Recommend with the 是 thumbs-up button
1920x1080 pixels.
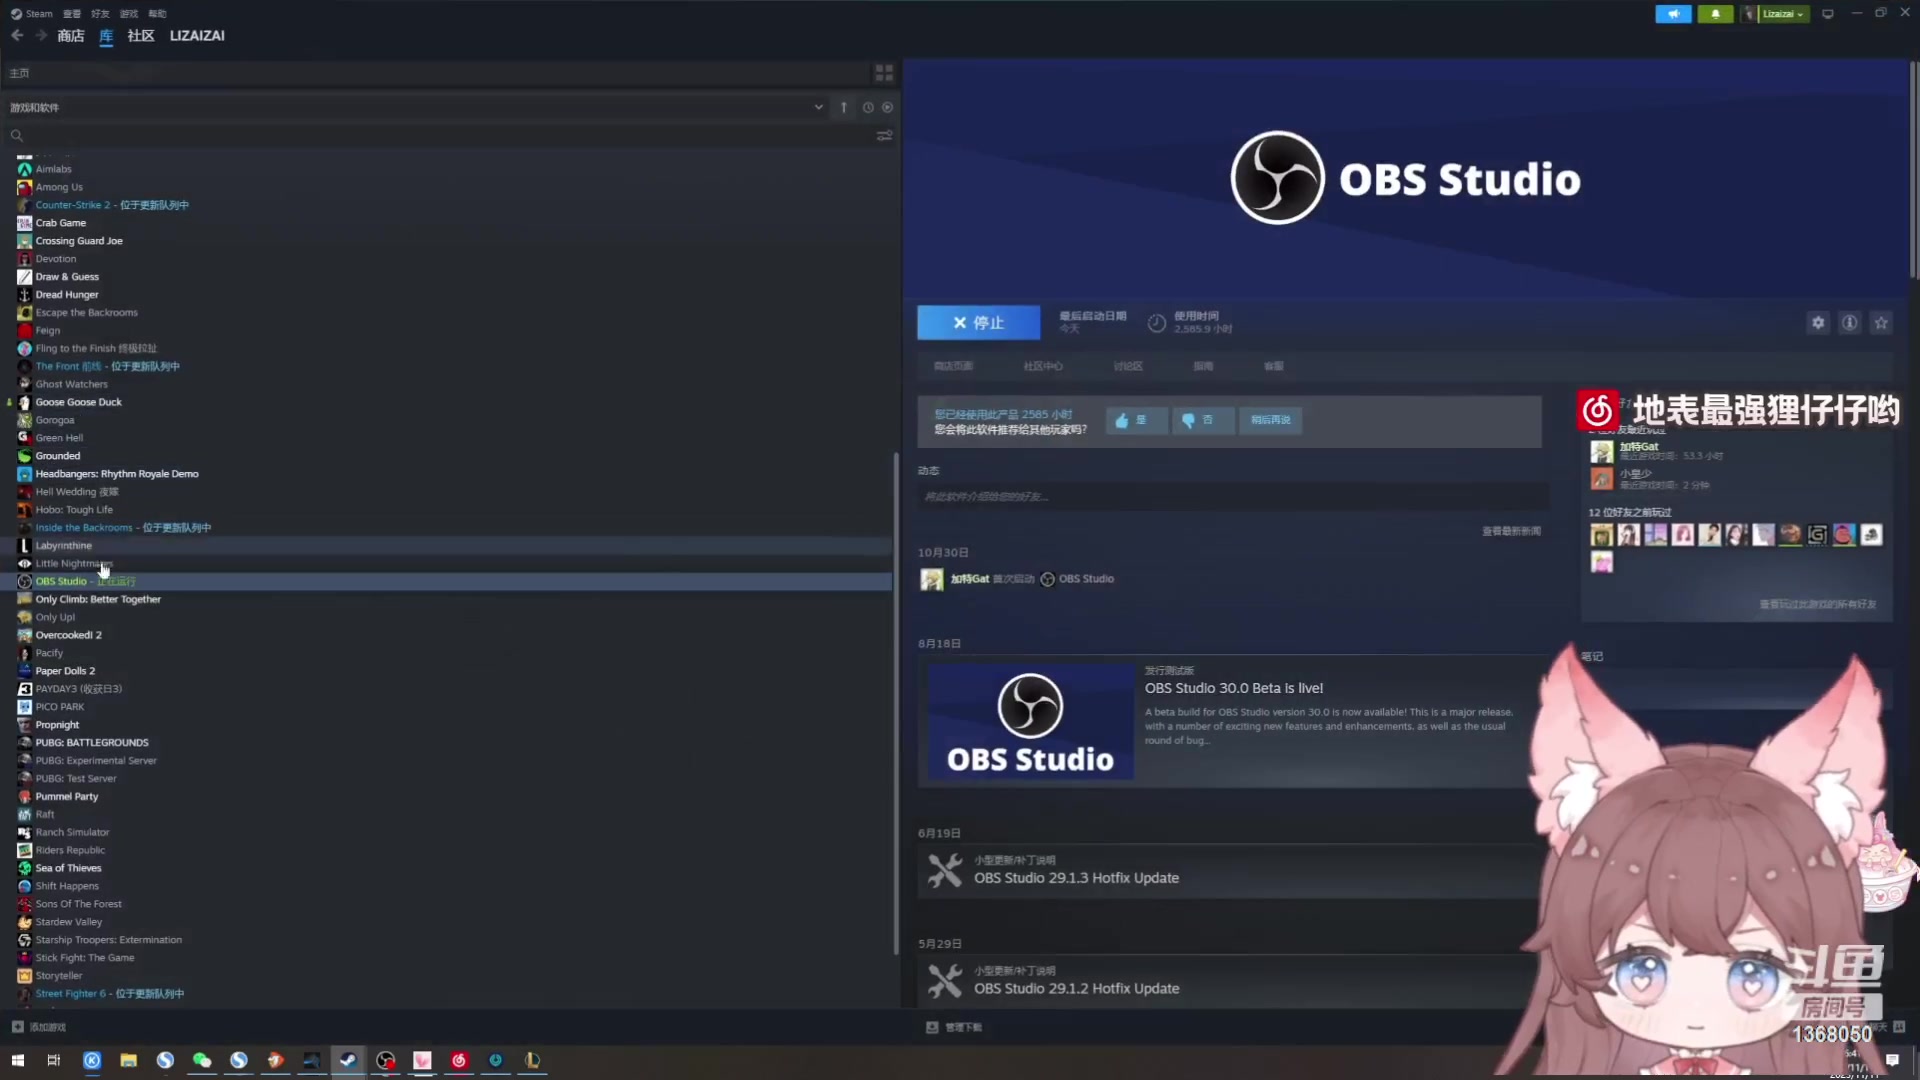click(x=1134, y=421)
